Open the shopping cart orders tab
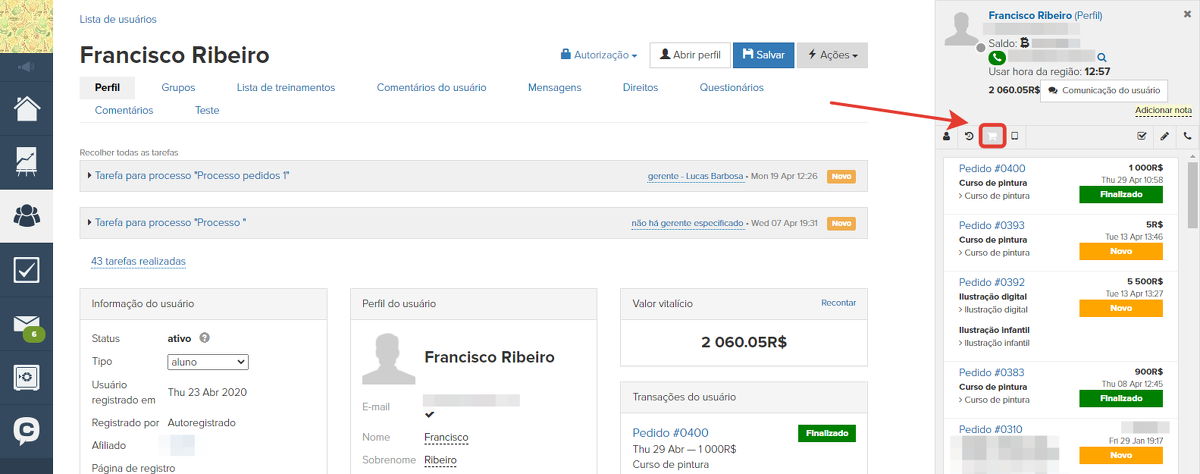Image resolution: width=1200 pixels, height=474 pixels. 992,136
